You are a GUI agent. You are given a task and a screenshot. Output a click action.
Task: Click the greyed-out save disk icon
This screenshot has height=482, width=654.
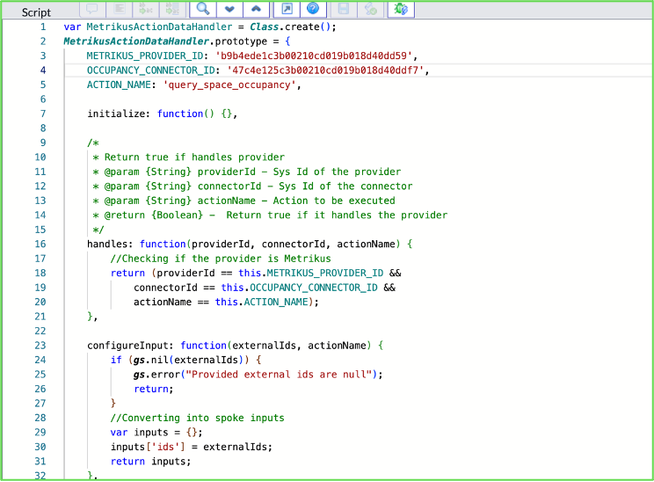point(343,9)
